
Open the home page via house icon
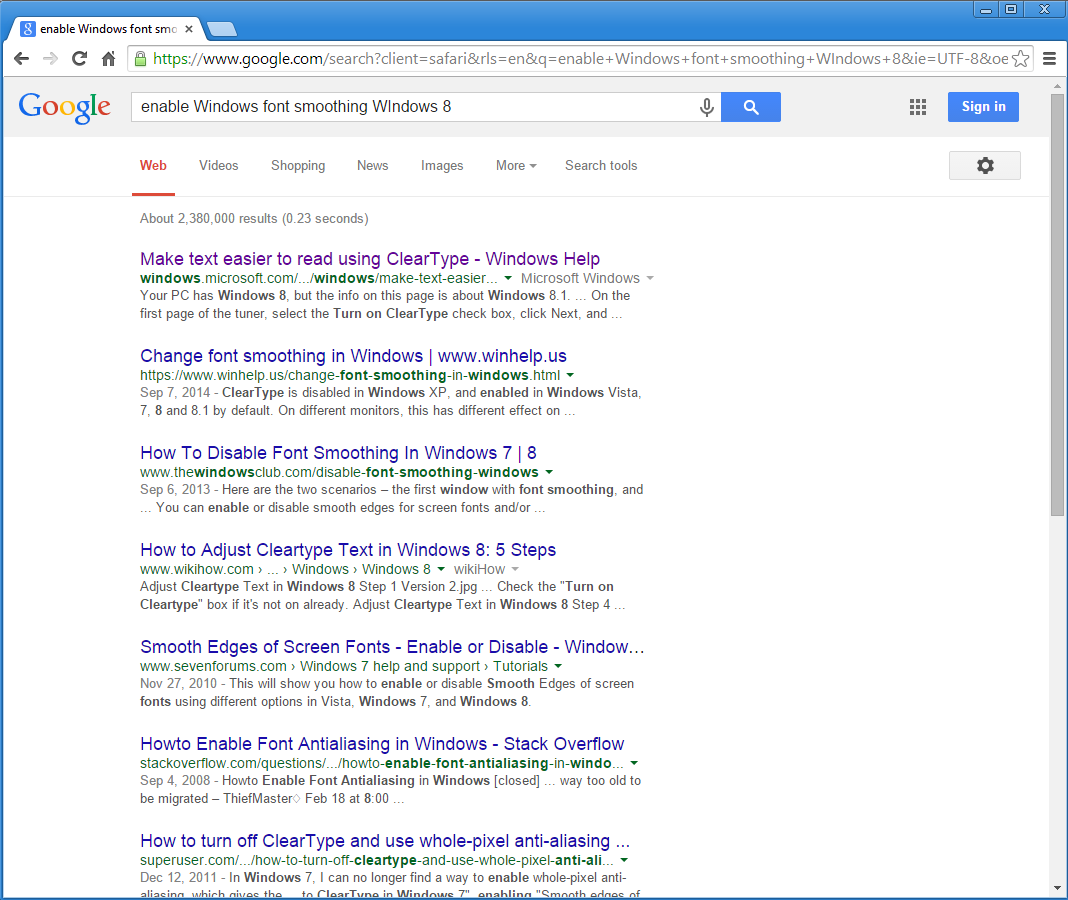(x=108, y=59)
